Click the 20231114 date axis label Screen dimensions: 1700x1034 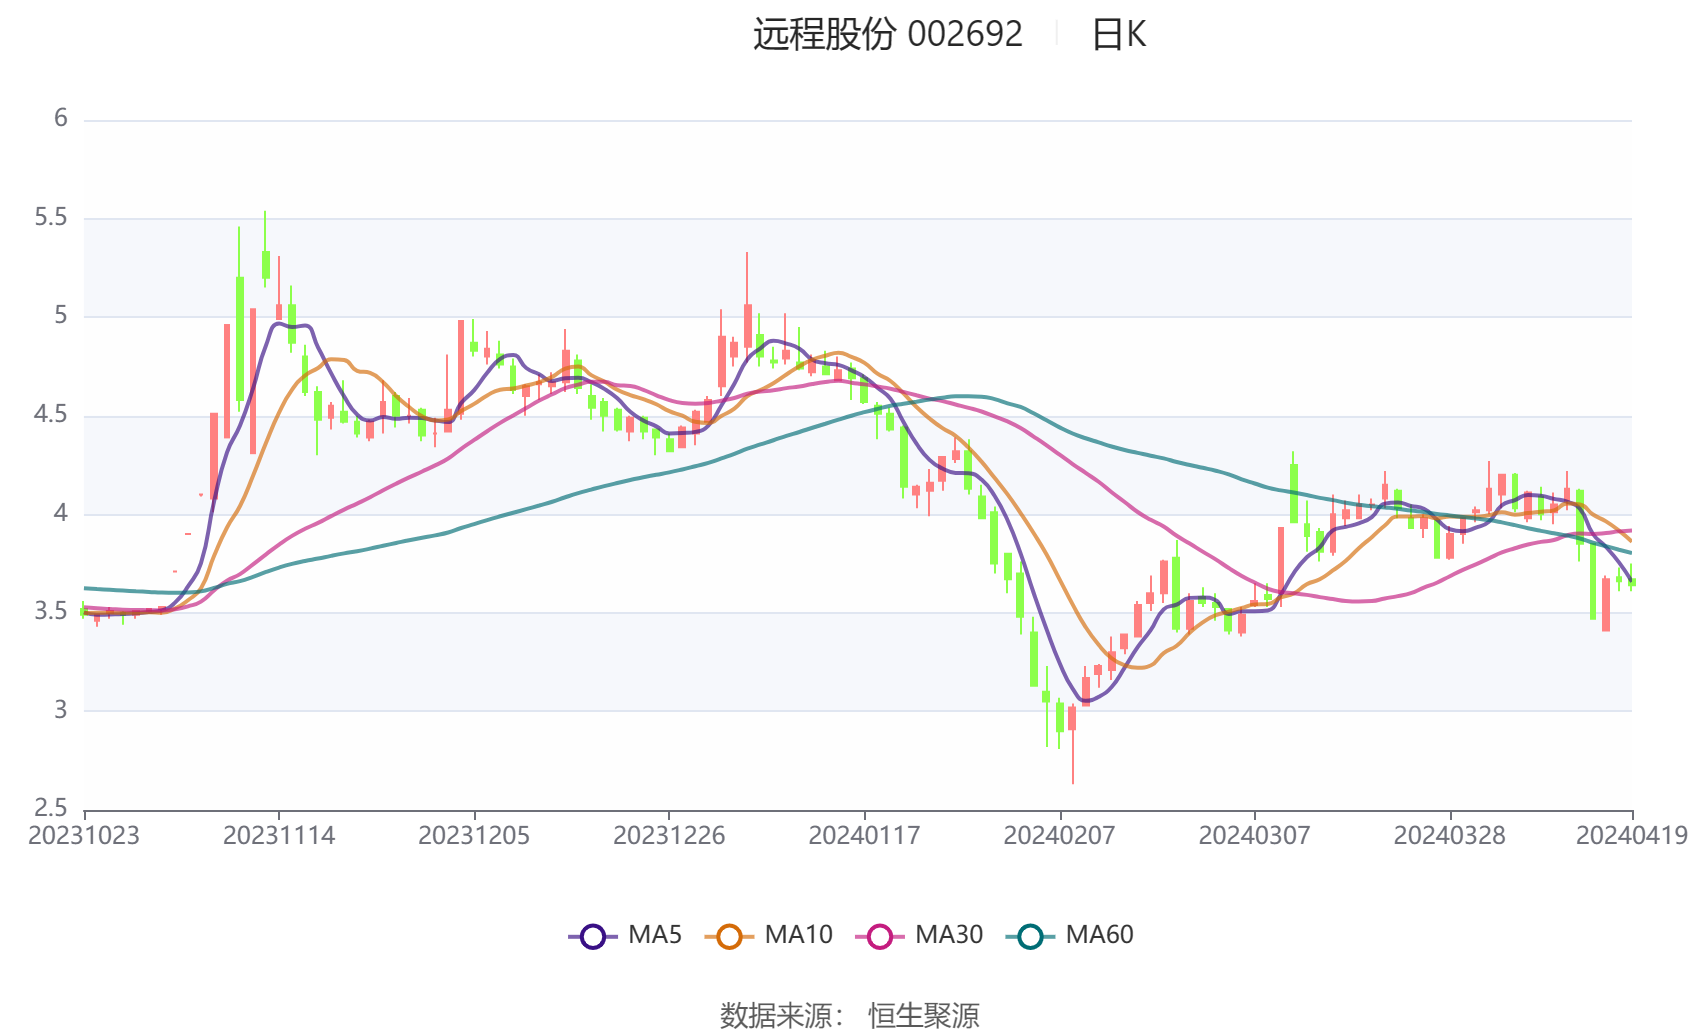(279, 836)
